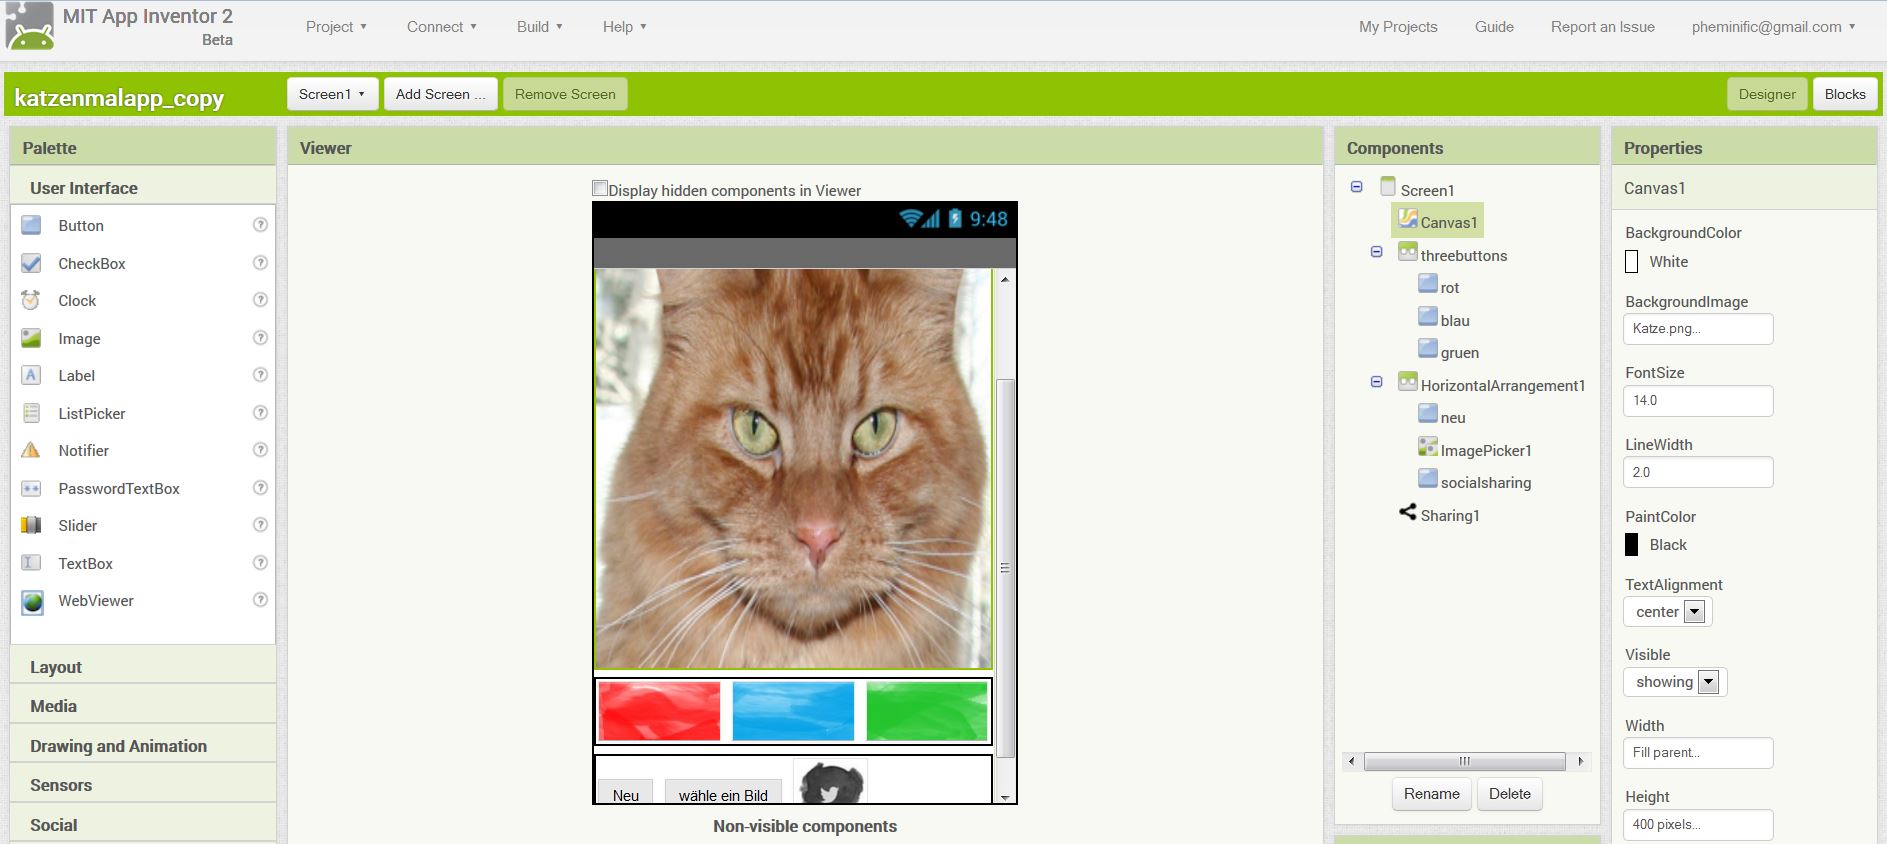
Task: Open the TextAlignment center dropdown
Action: click(x=1667, y=612)
